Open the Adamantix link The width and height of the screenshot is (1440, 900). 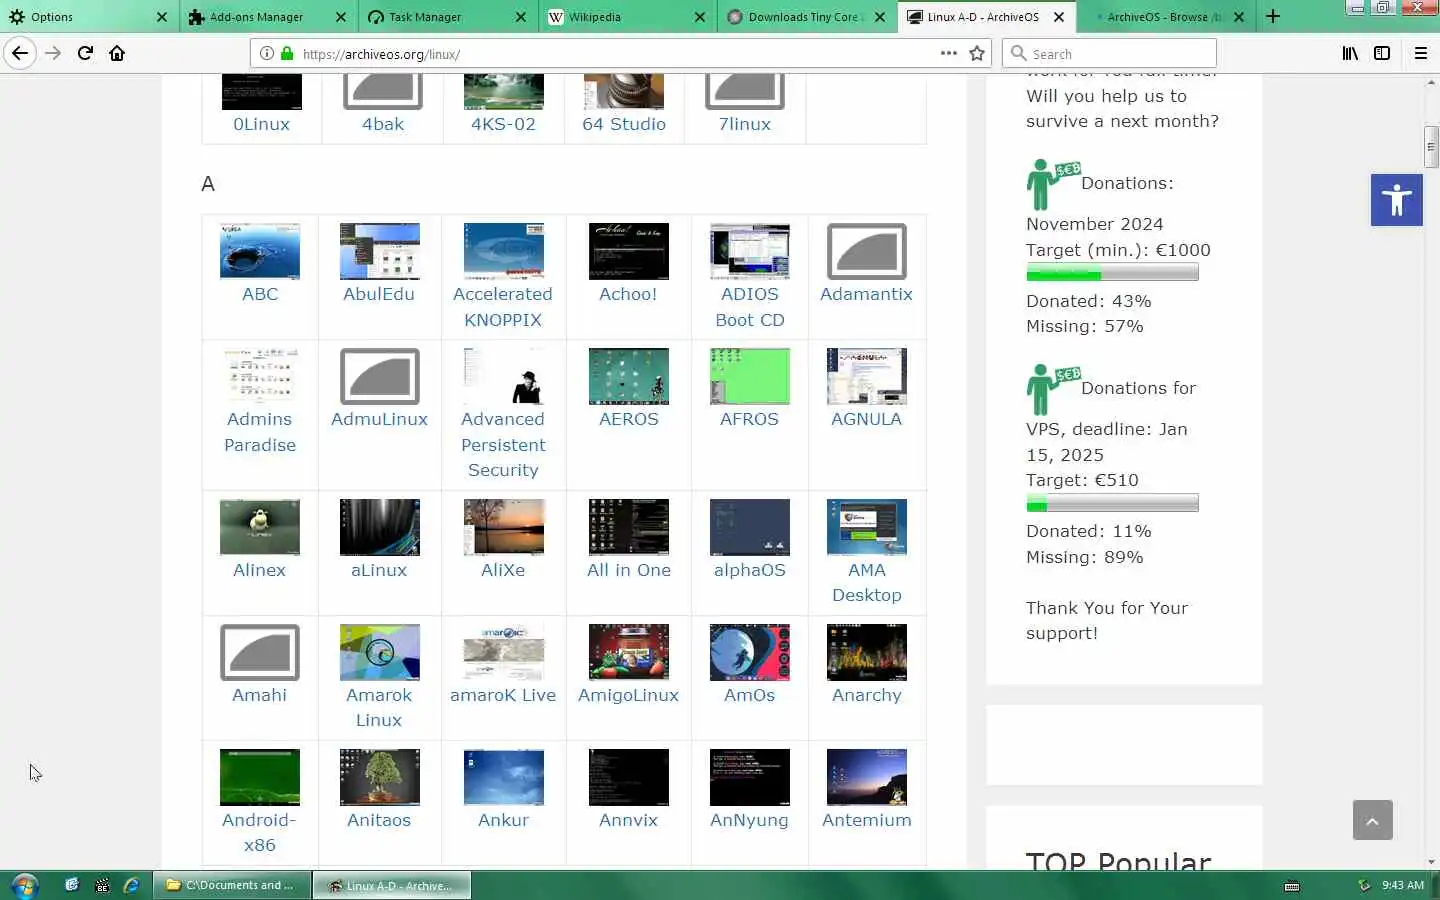(866, 294)
